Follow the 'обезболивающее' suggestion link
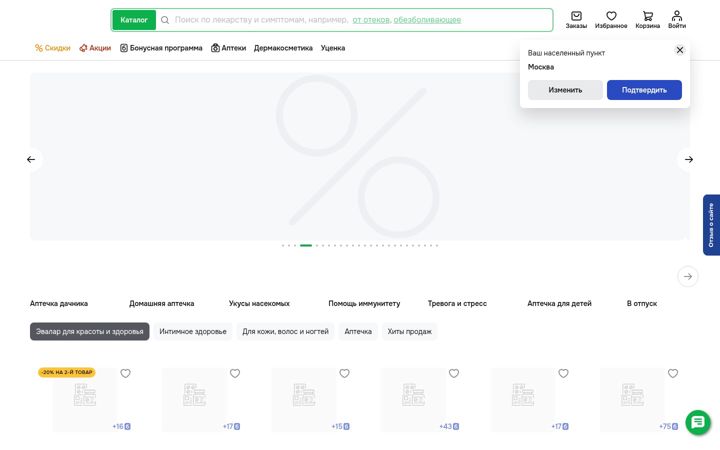 click(x=427, y=20)
